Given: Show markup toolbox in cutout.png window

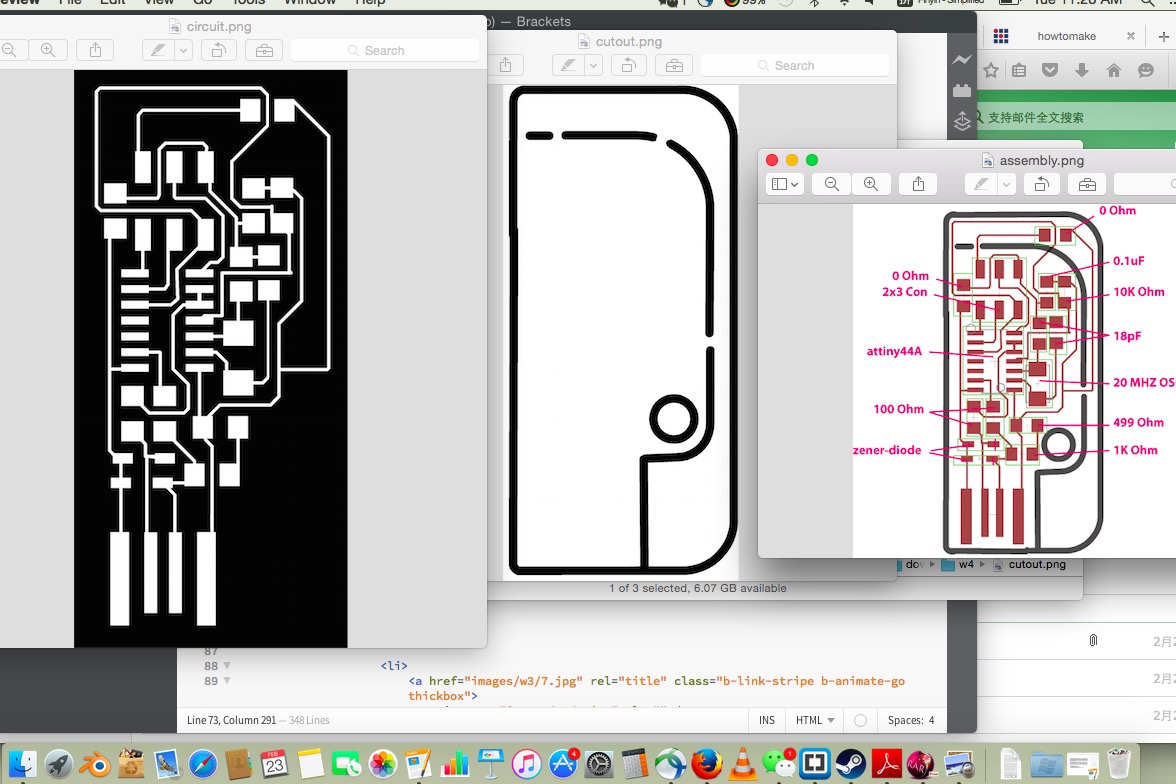Looking at the screenshot, I should [674, 65].
